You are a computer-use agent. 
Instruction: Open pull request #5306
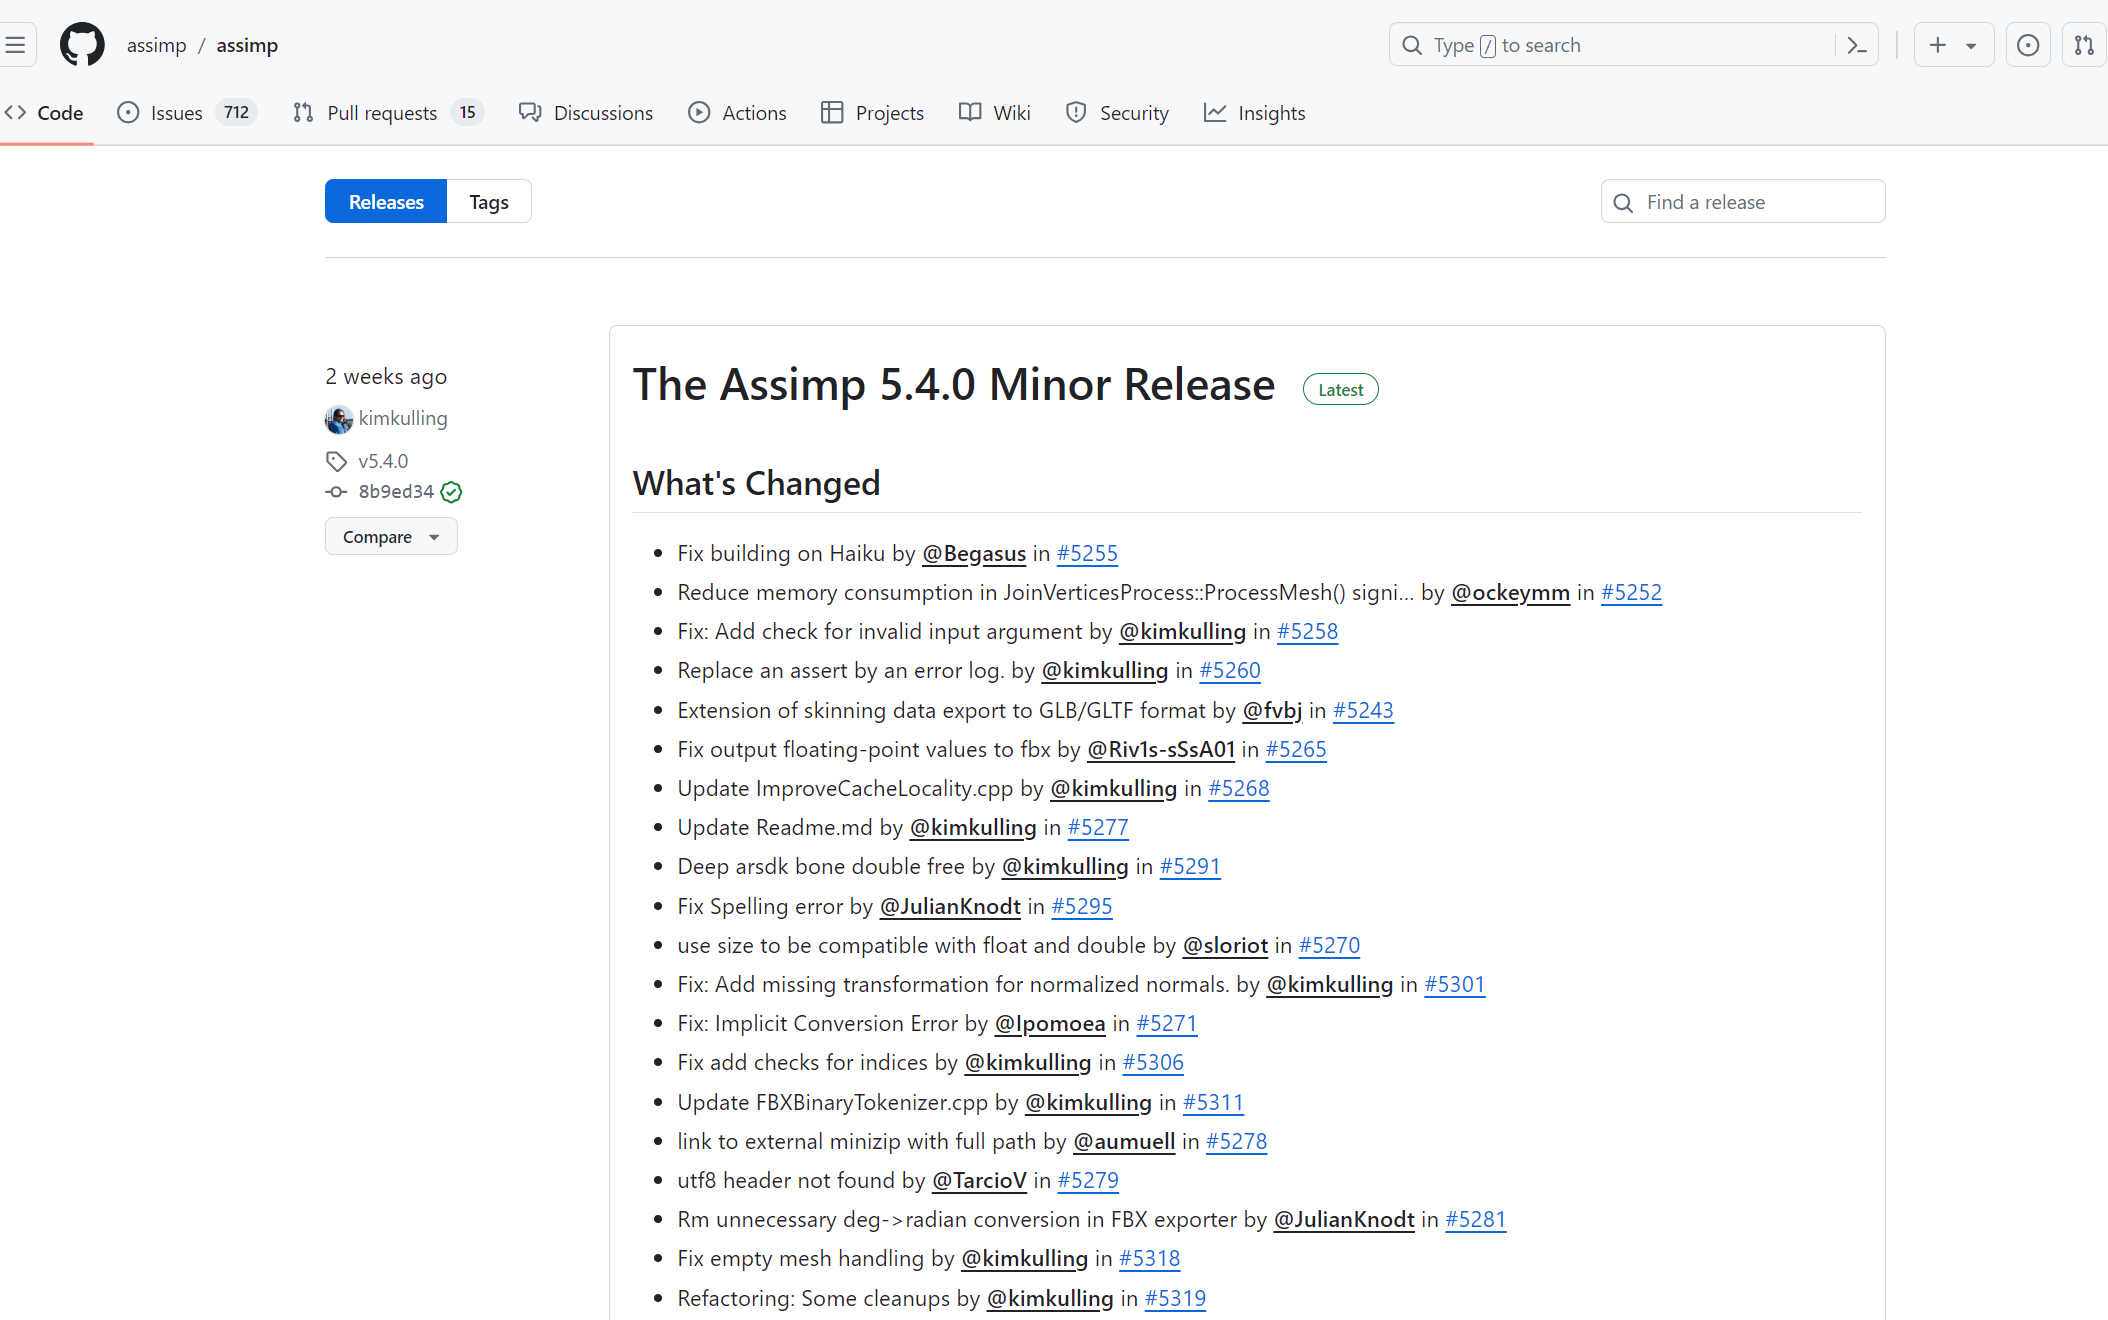(x=1153, y=1062)
